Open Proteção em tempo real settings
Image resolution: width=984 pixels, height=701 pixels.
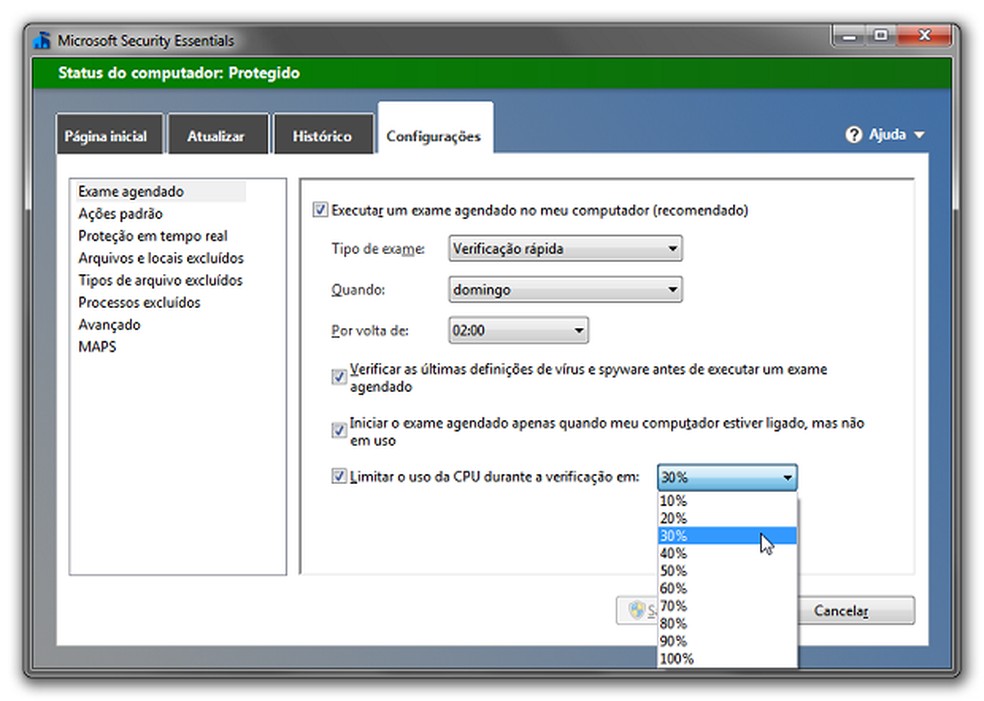(153, 235)
